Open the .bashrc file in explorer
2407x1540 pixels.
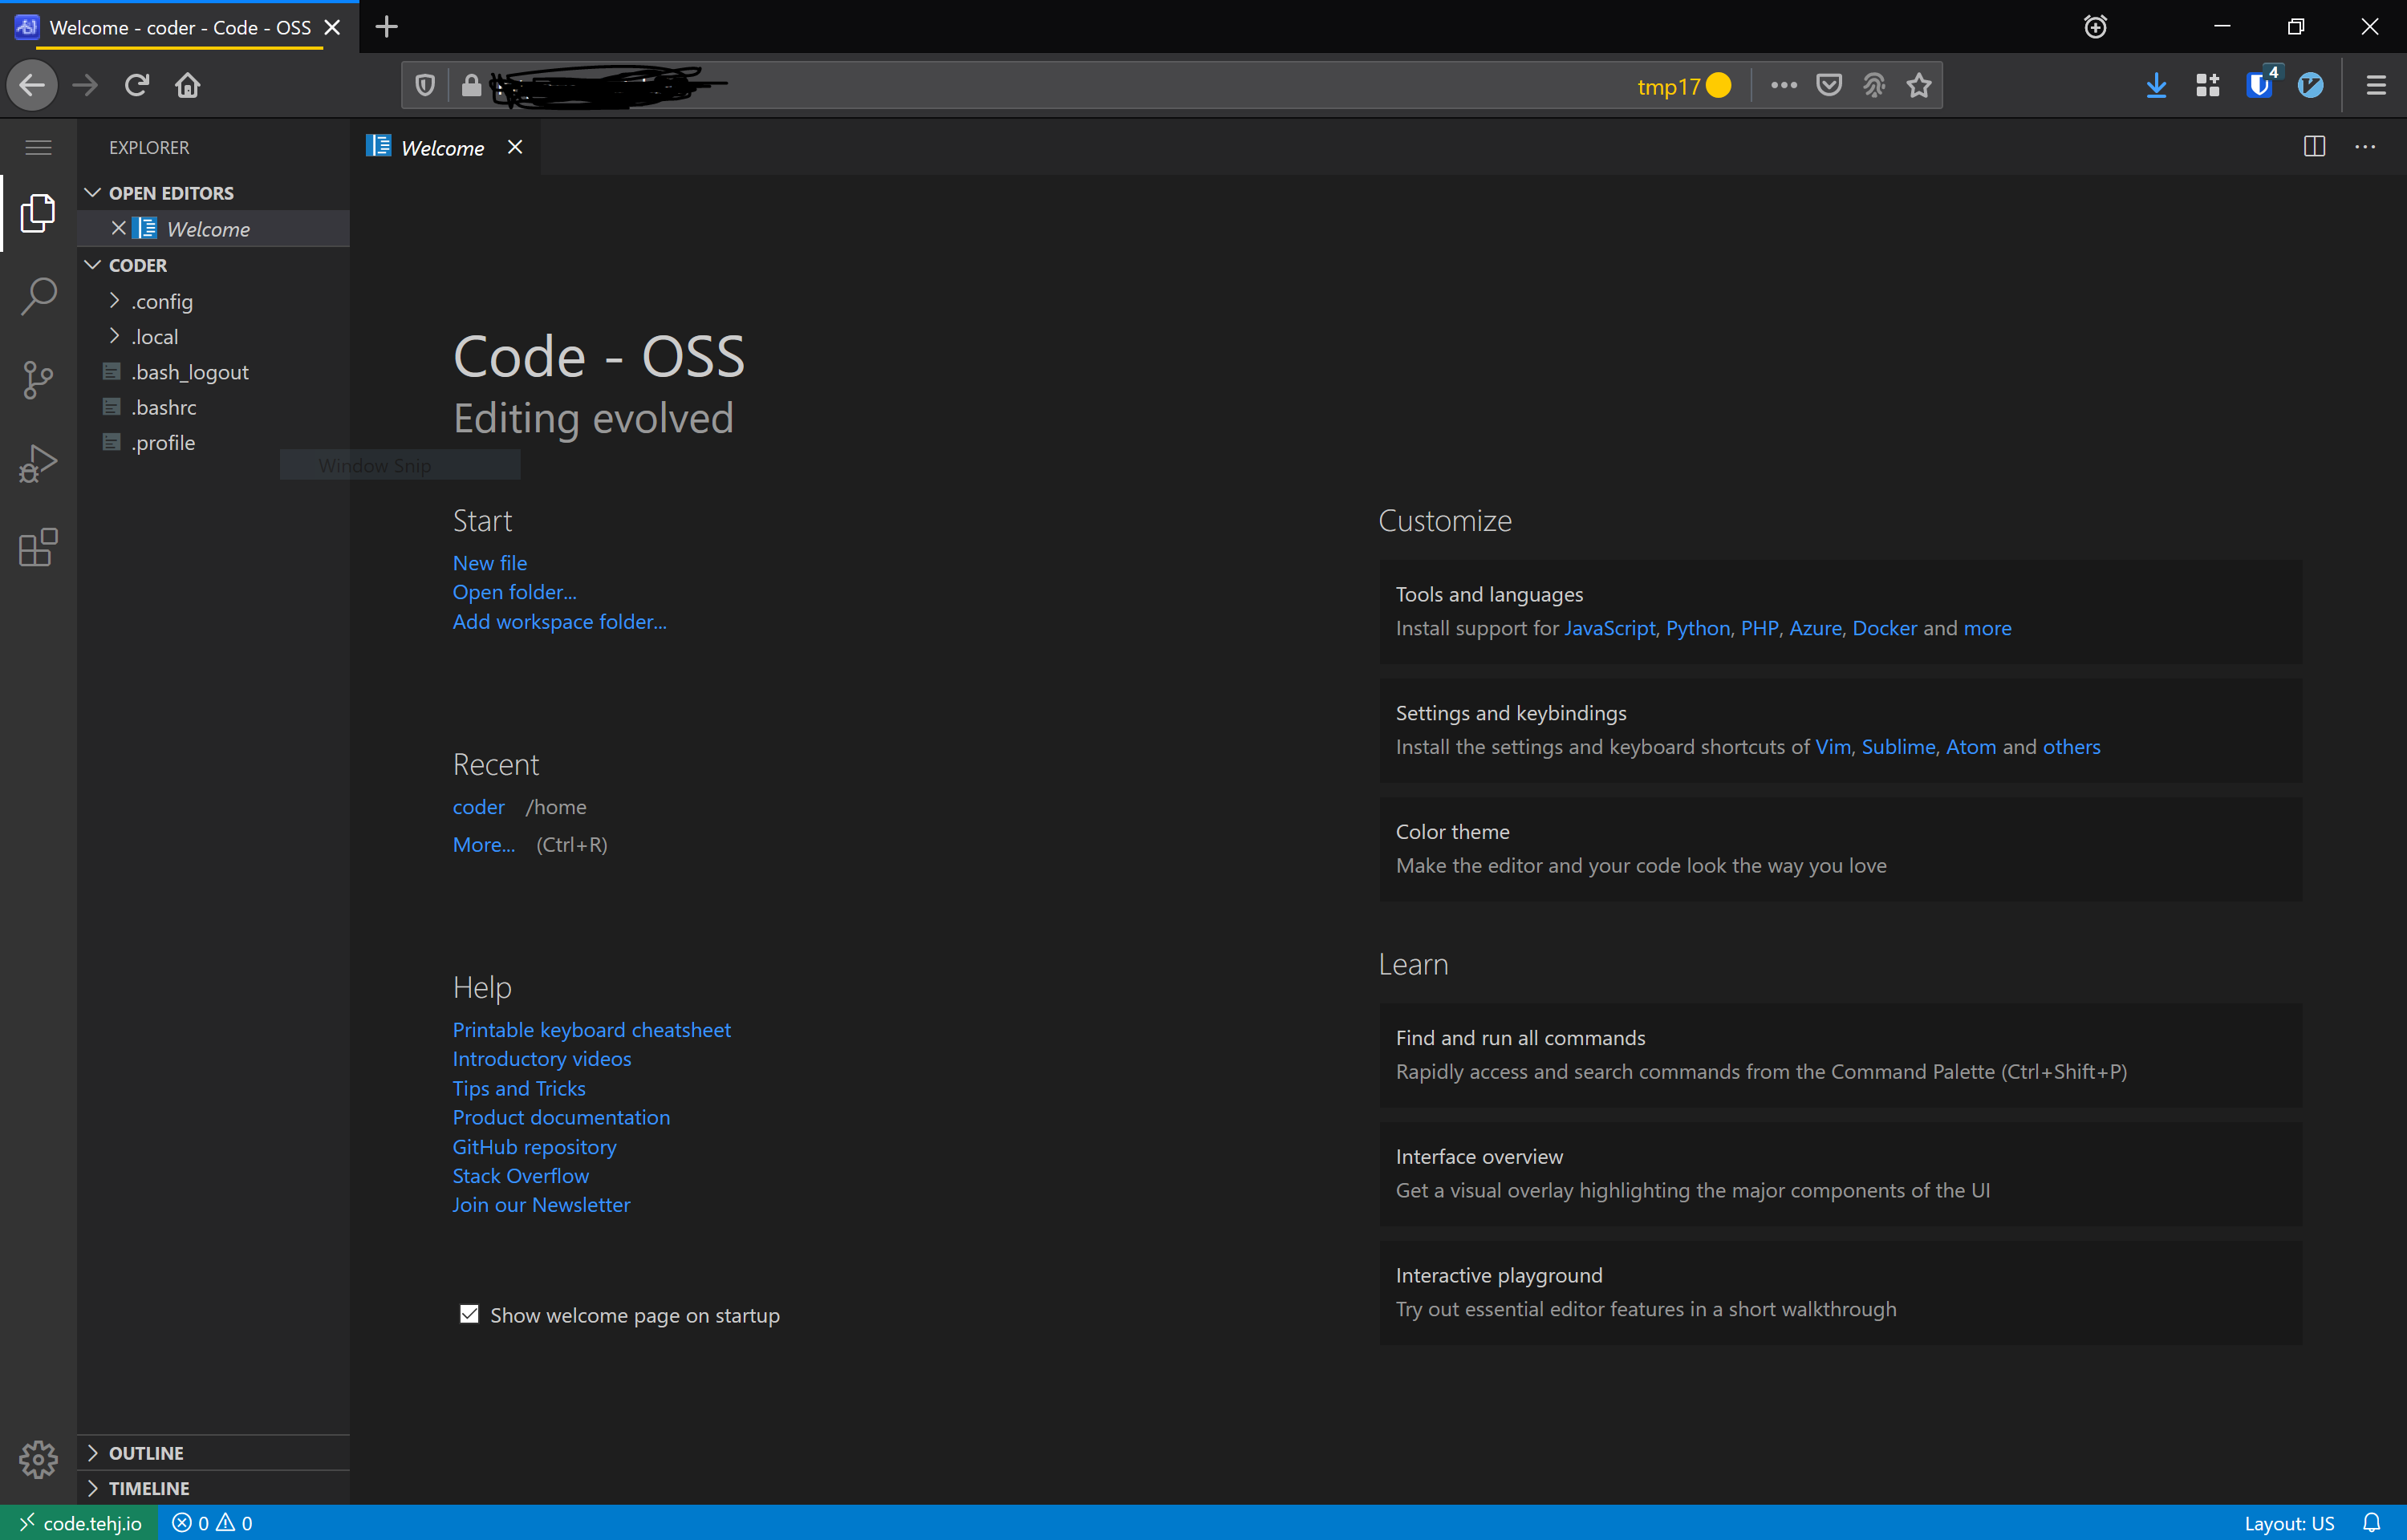click(x=163, y=407)
